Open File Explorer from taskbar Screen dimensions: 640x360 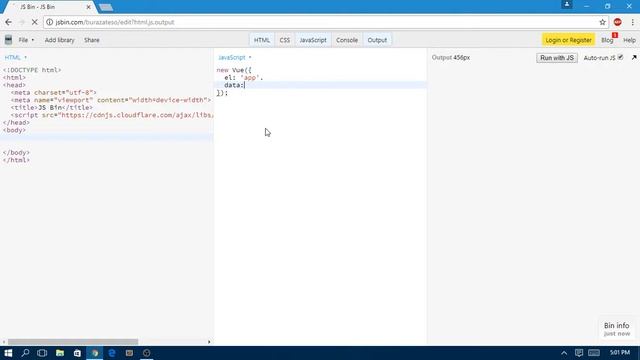(60, 353)
